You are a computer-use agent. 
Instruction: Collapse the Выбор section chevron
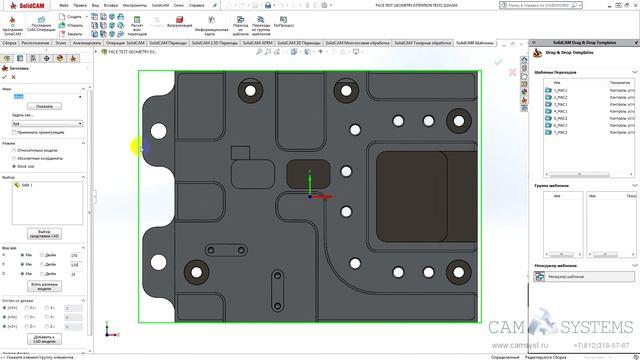click(83, 177)
